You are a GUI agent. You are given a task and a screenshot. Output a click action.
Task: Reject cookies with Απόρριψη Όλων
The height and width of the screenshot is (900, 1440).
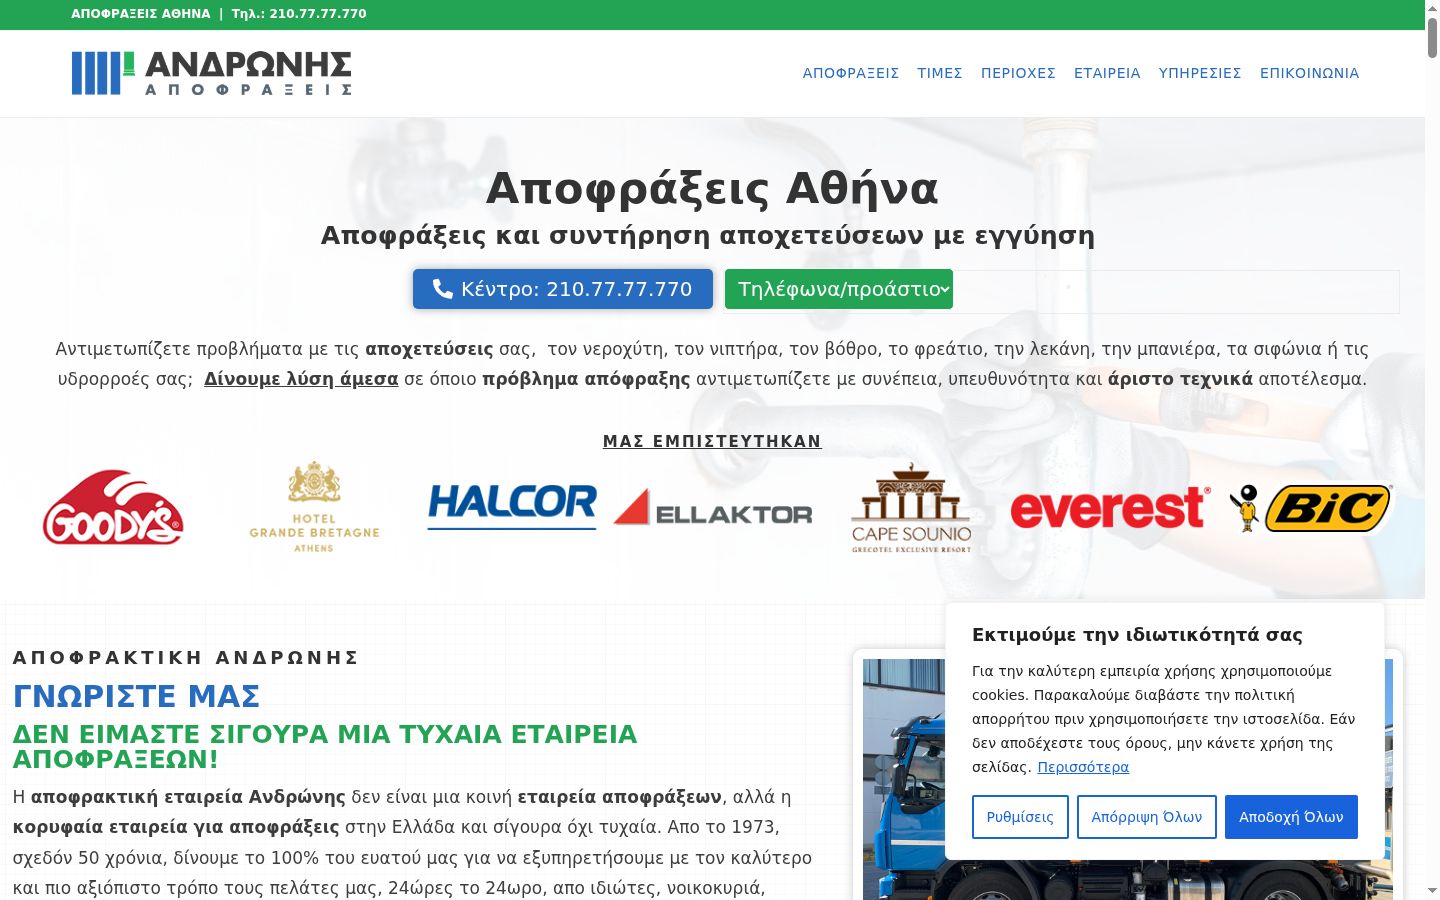pos(1147,817)
